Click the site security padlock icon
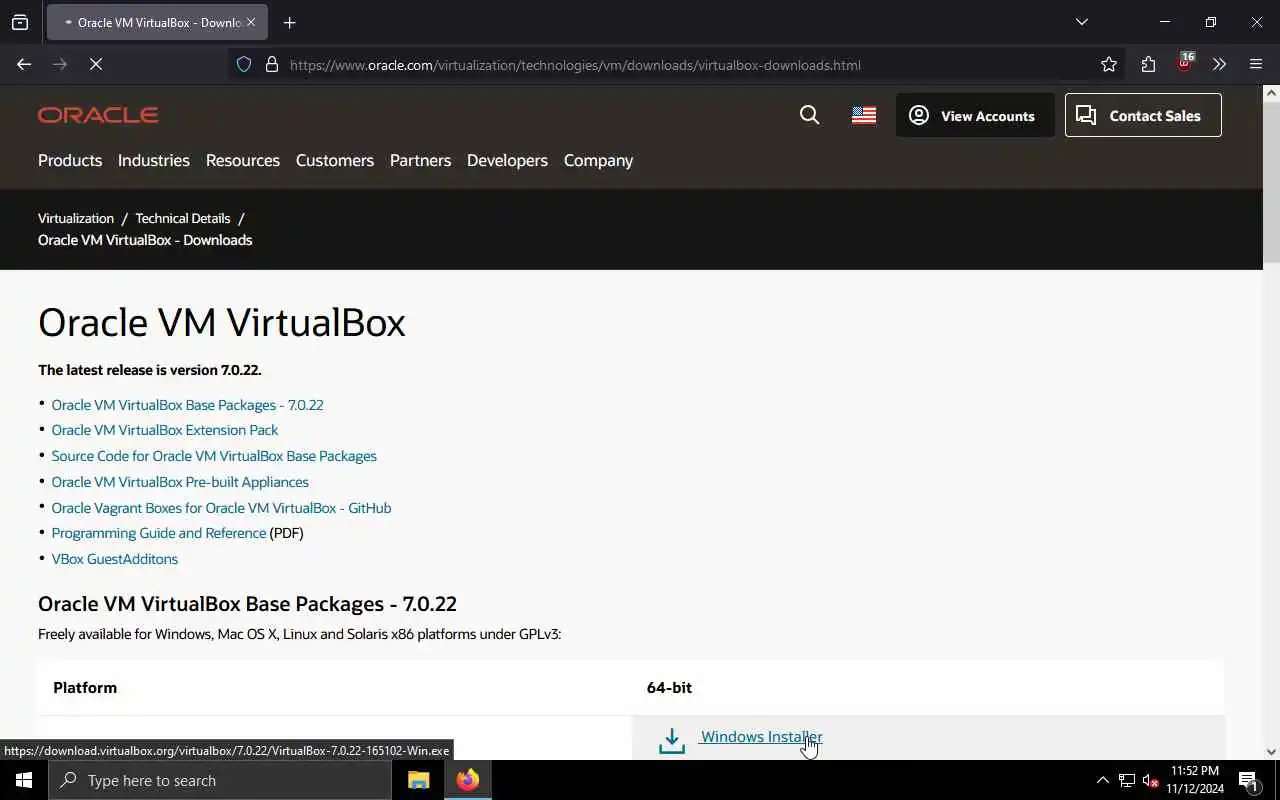 tap(271, 64)
